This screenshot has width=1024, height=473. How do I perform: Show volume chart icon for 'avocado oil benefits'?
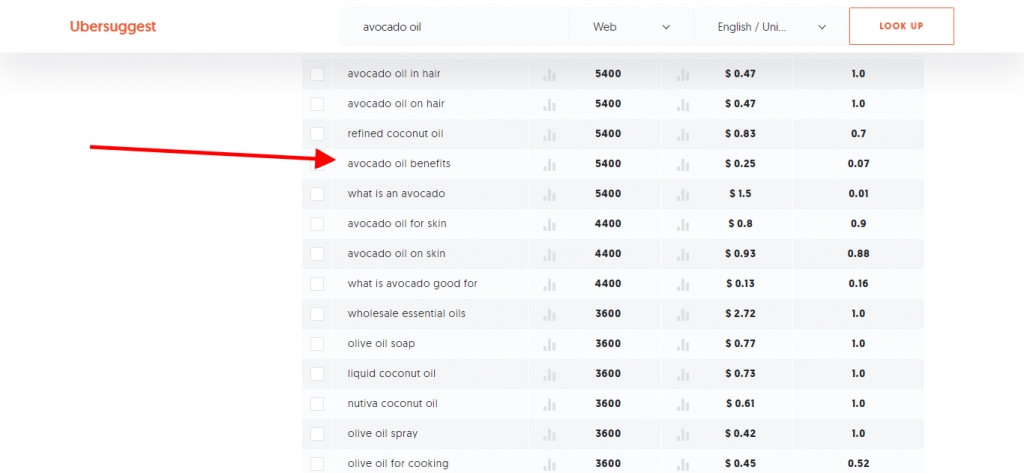[549, 165]
